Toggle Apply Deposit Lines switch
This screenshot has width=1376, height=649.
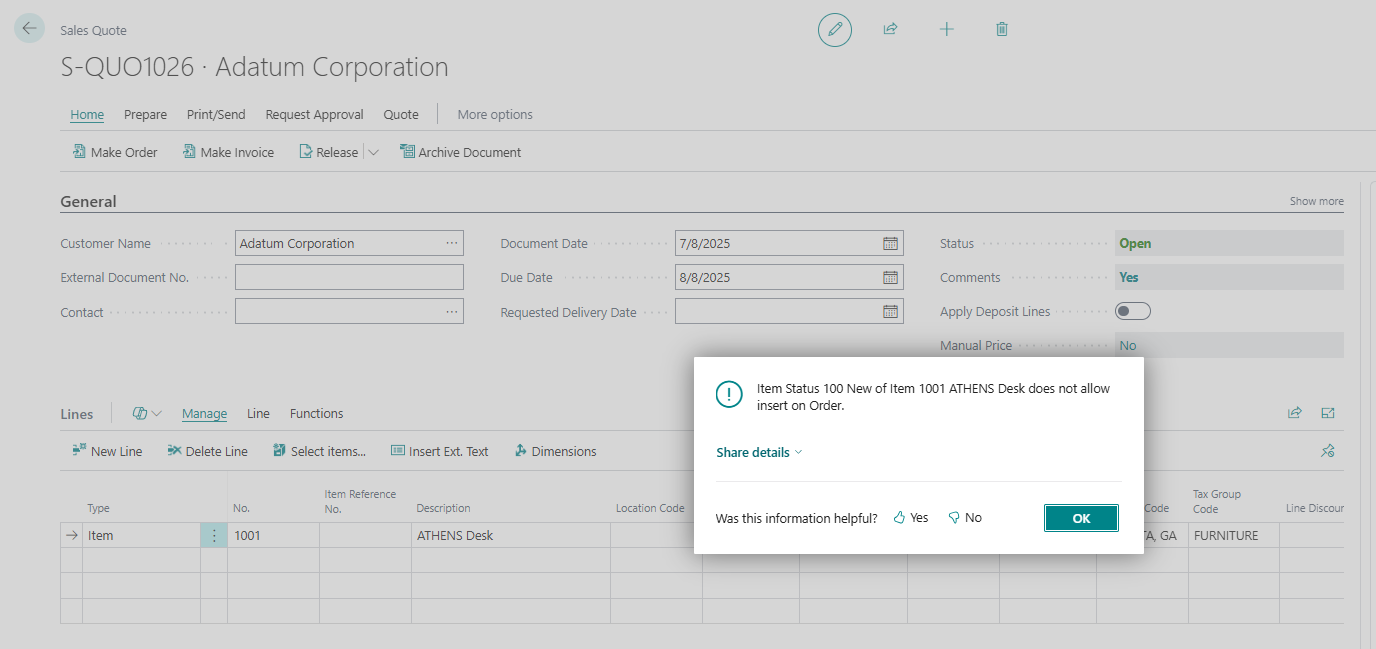tap(1133, 312)
